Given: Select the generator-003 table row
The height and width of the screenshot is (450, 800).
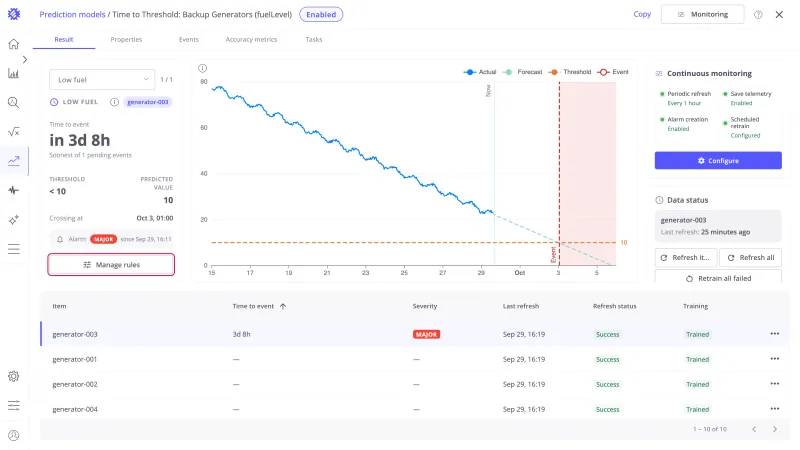Looking at the screenshot, I should pos(415,334).
